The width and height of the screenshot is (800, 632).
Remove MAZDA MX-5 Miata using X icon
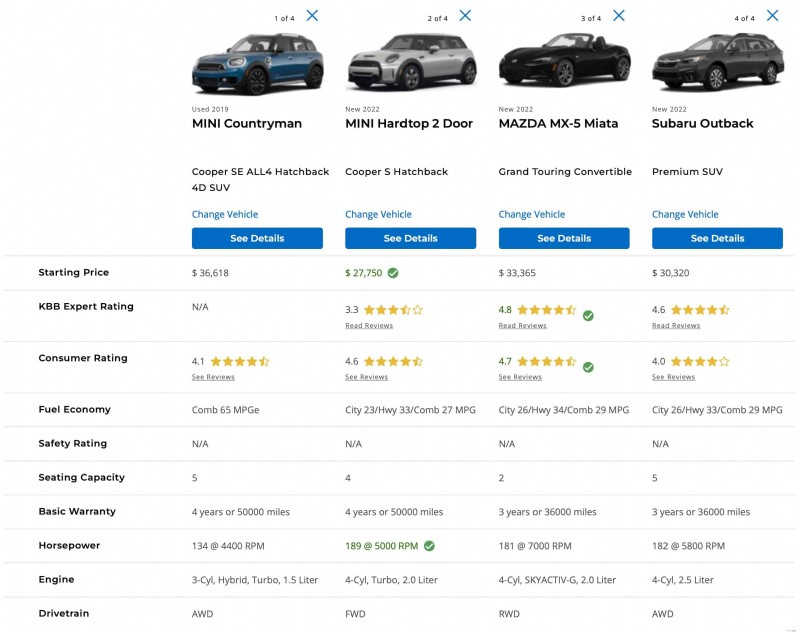tap(619, 16)
